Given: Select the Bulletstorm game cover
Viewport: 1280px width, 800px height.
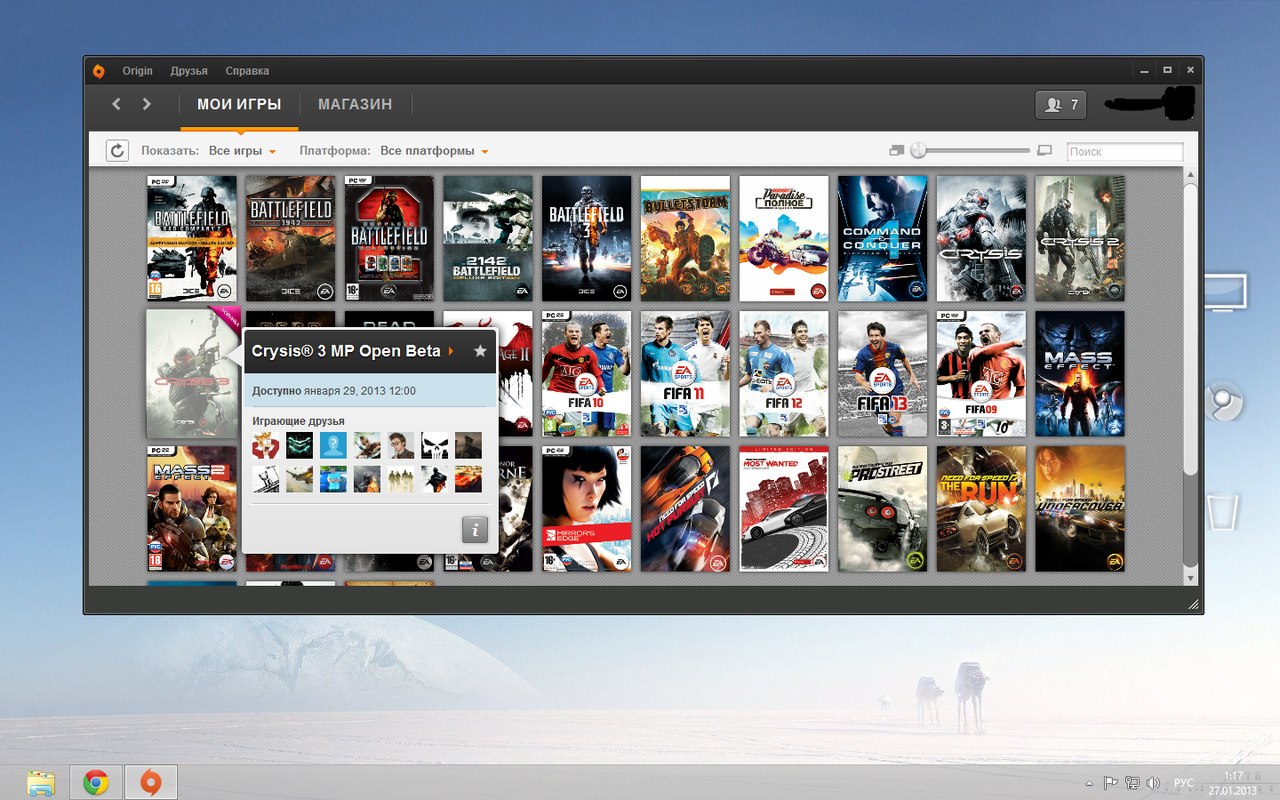Looking at the screenshot, I should (686, 239).
